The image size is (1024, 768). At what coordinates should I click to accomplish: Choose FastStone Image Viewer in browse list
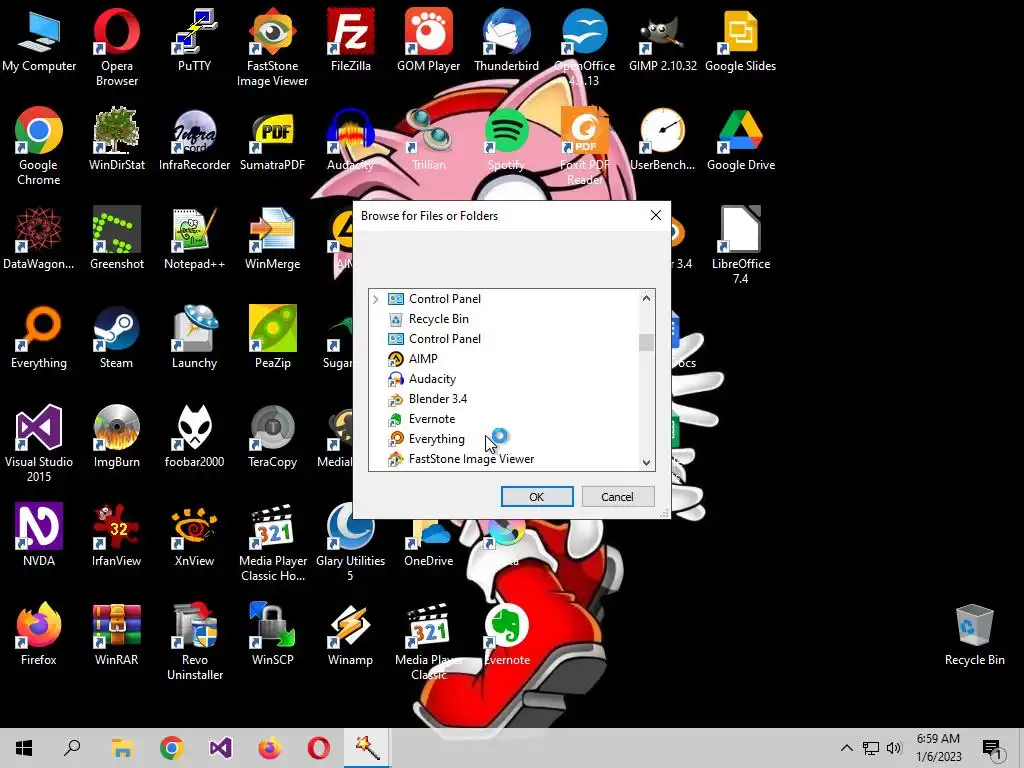471,459
